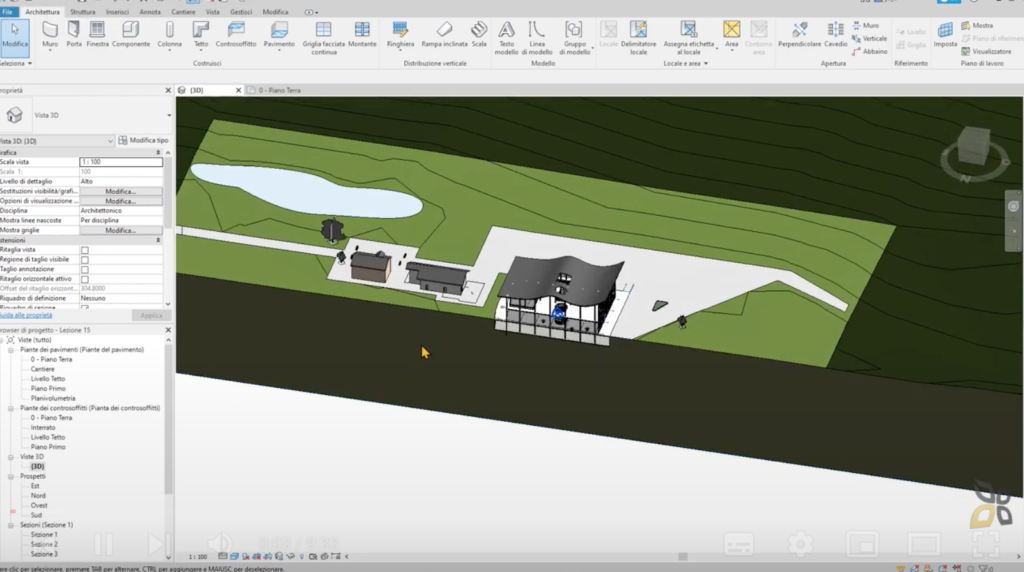Click Mostra work plane button
This screenshot has height=572, width=1024.
[977, 25]
